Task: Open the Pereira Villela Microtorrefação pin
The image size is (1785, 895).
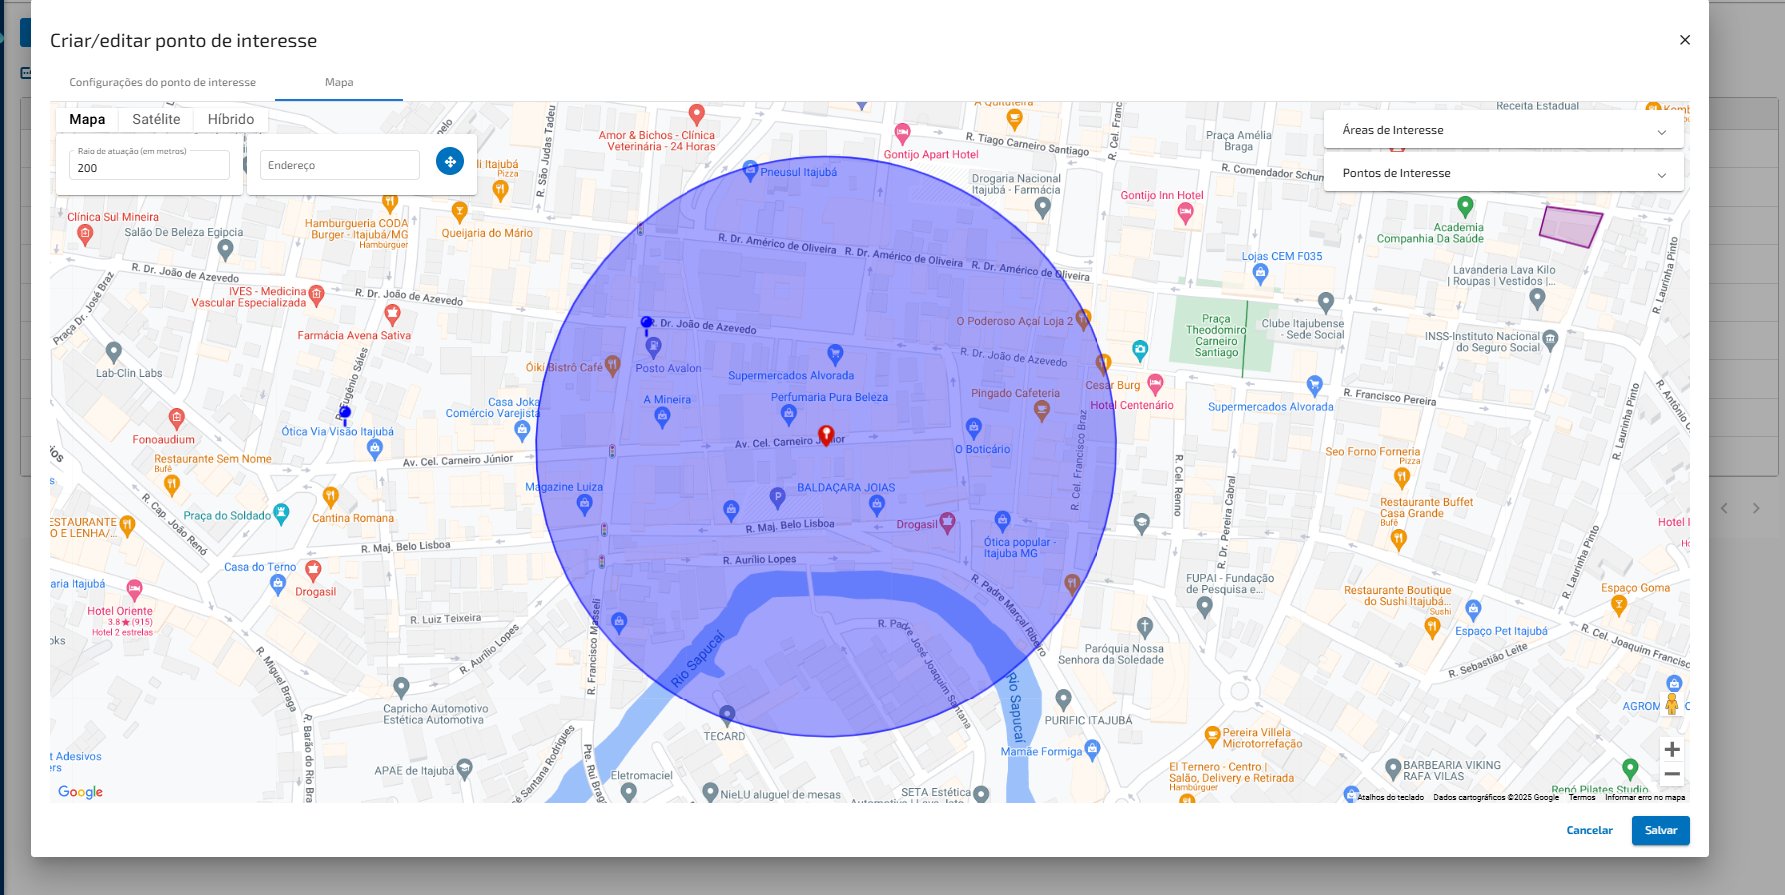Action: 1213,735
